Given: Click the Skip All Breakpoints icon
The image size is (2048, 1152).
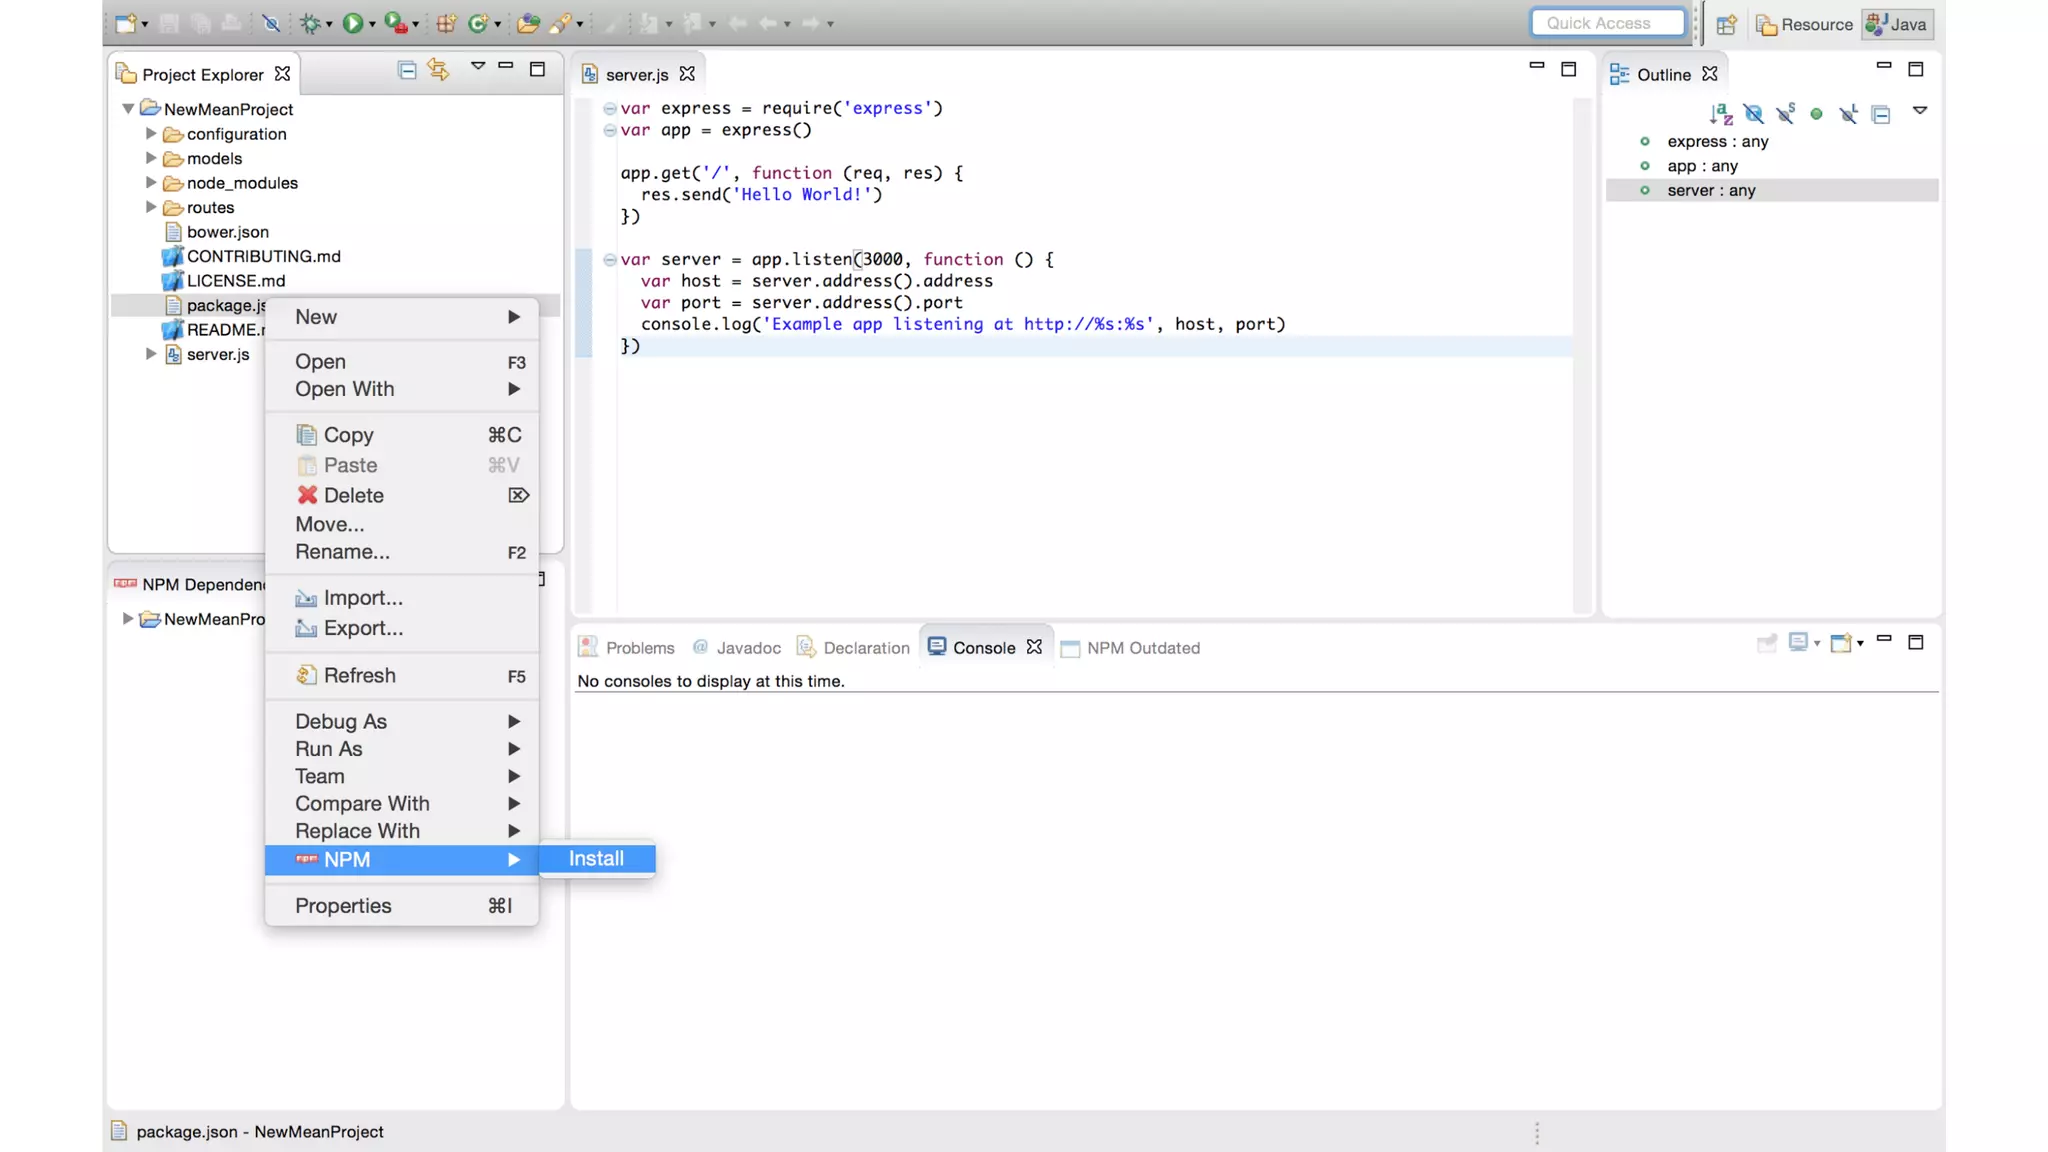Looking at the screenshot, I should (x=271, y=23).
